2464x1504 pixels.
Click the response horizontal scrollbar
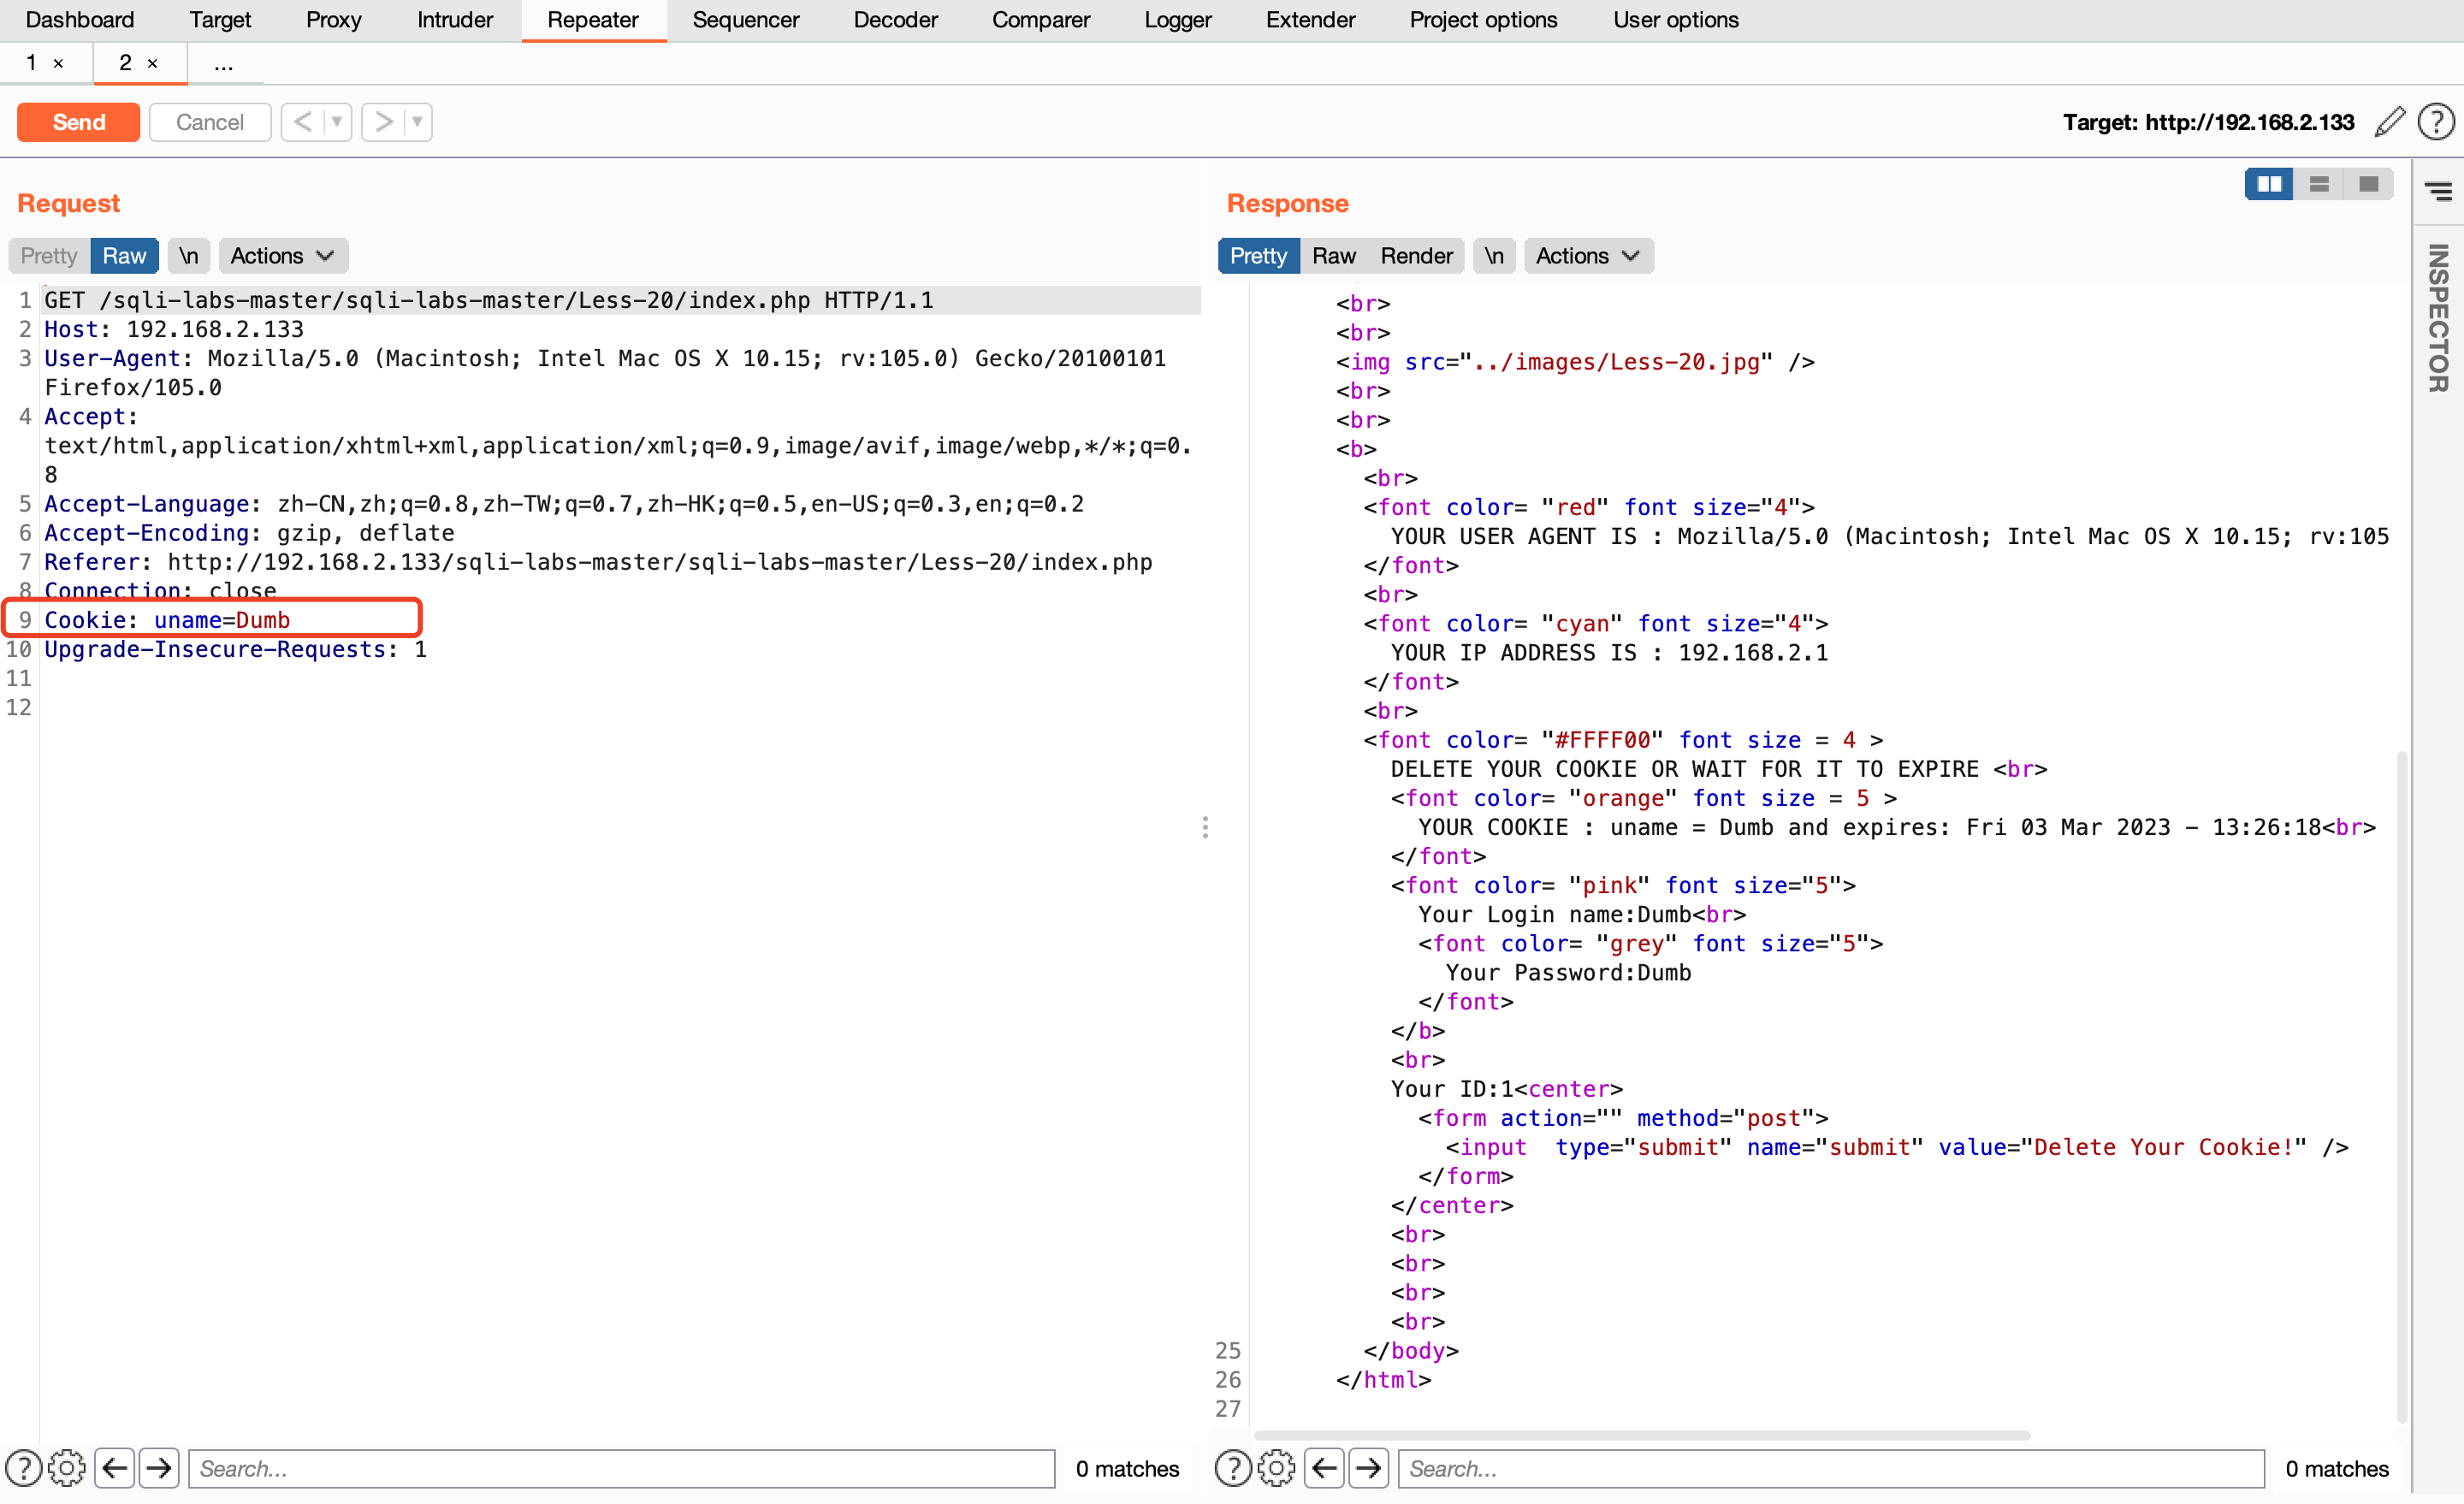[x=1642, y=1435]
